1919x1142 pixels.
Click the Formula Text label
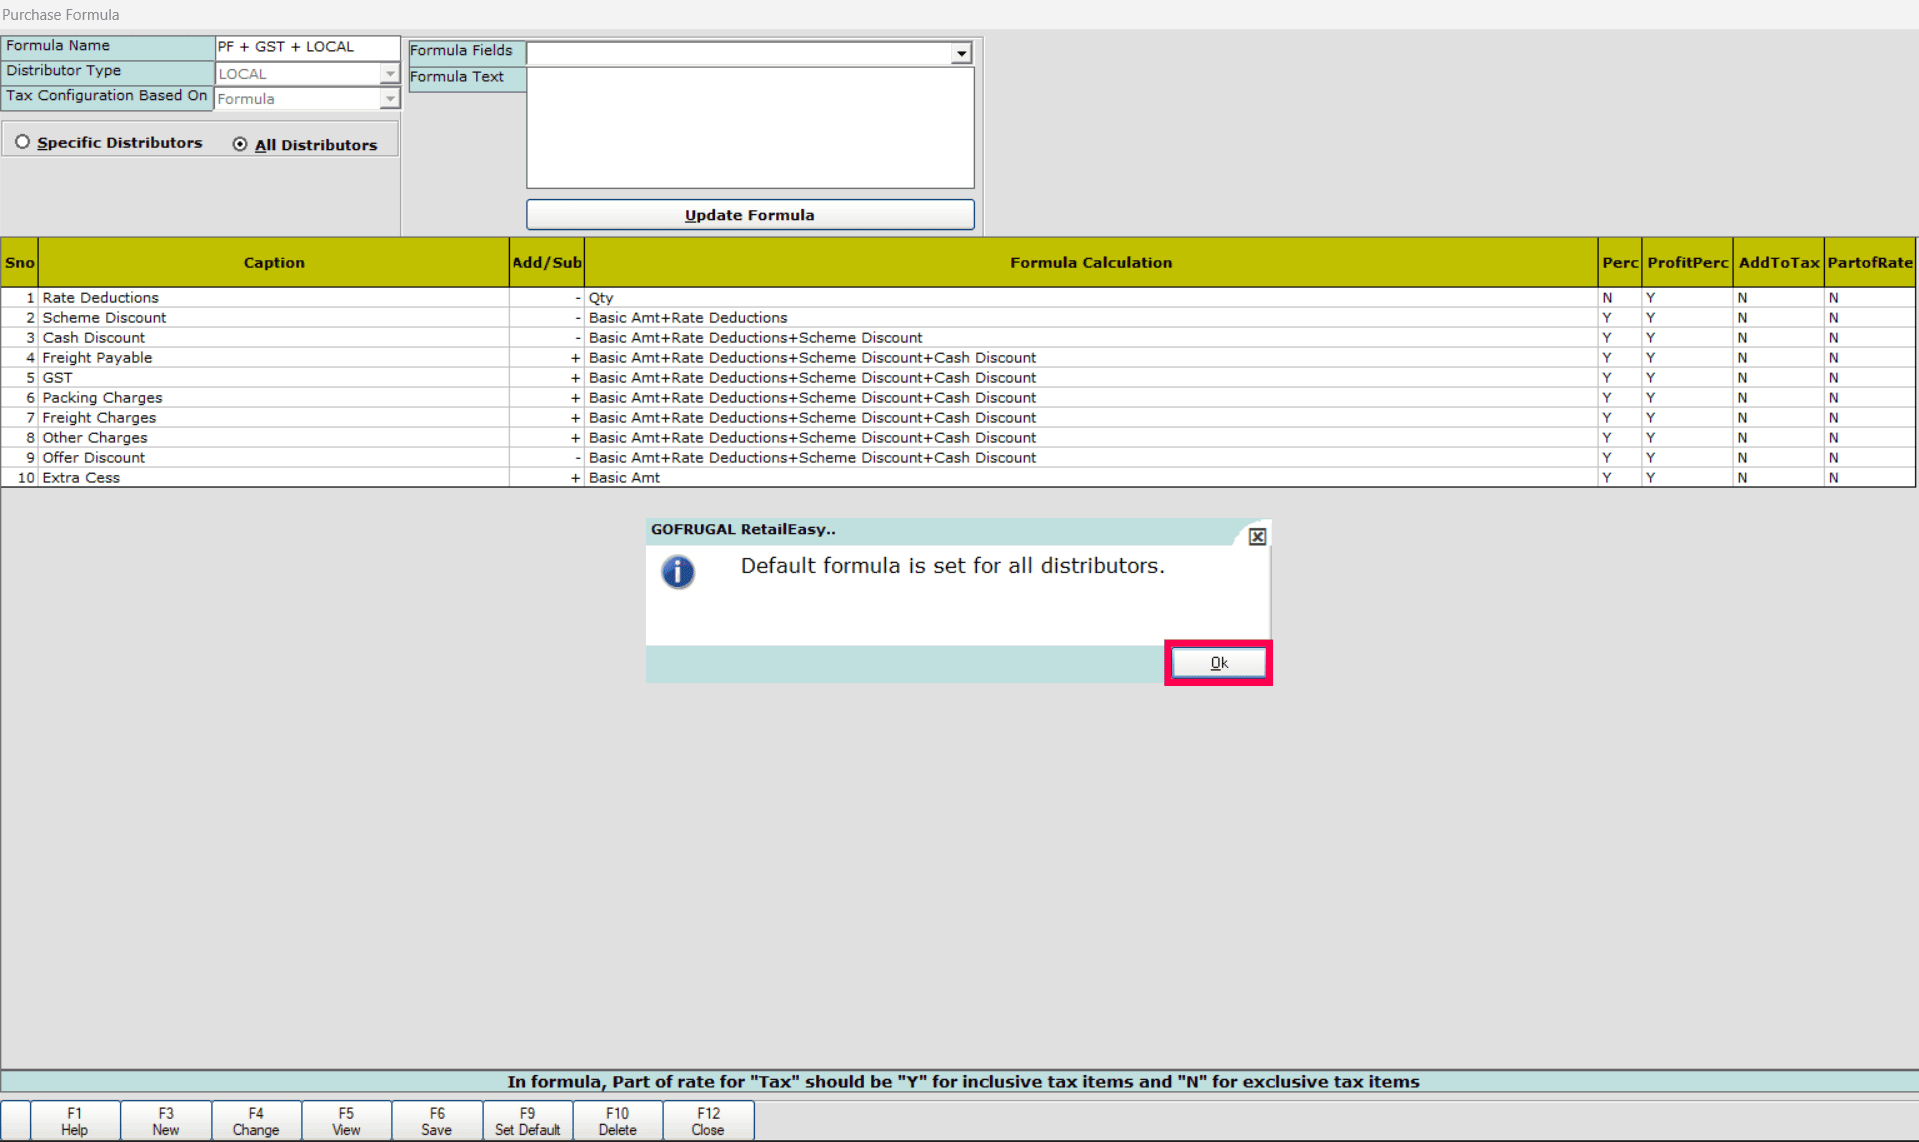(457, 77)
